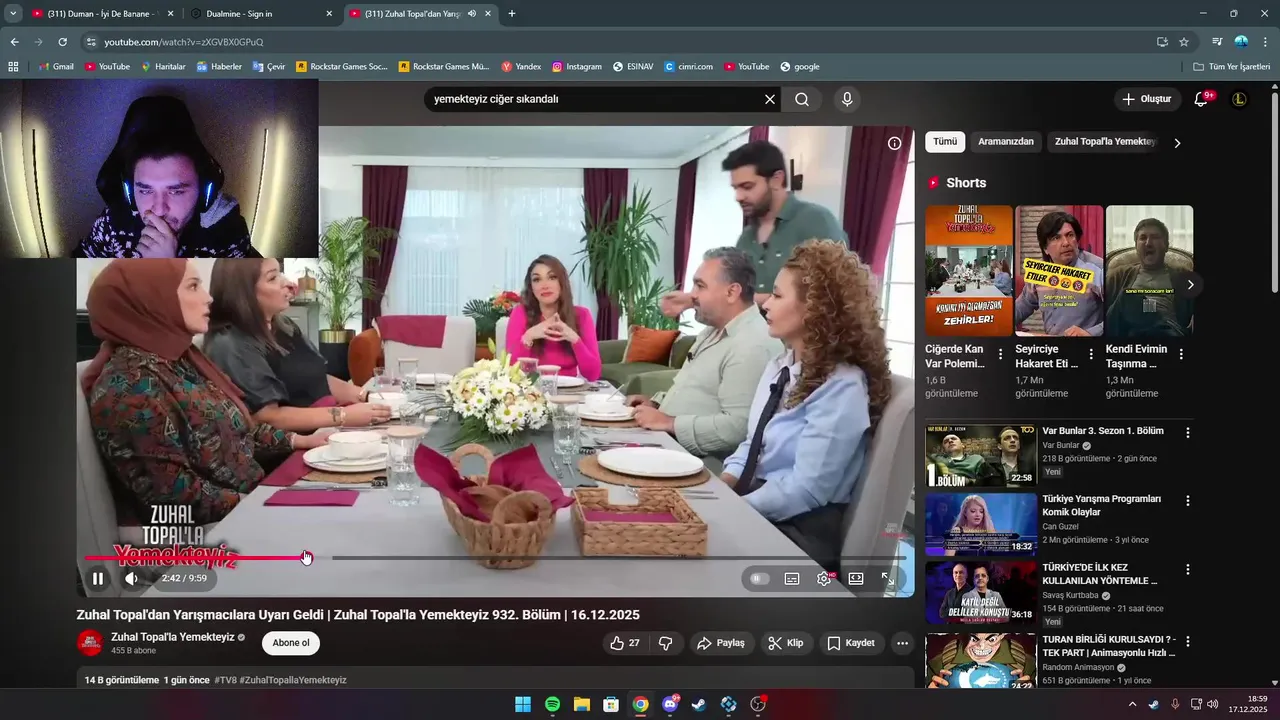Image resolution: width=1280 pixels, height=720 pixels.
Task: Enter fullscreen mode in the player
Action: pyautogui.click(x=888, y=578)
